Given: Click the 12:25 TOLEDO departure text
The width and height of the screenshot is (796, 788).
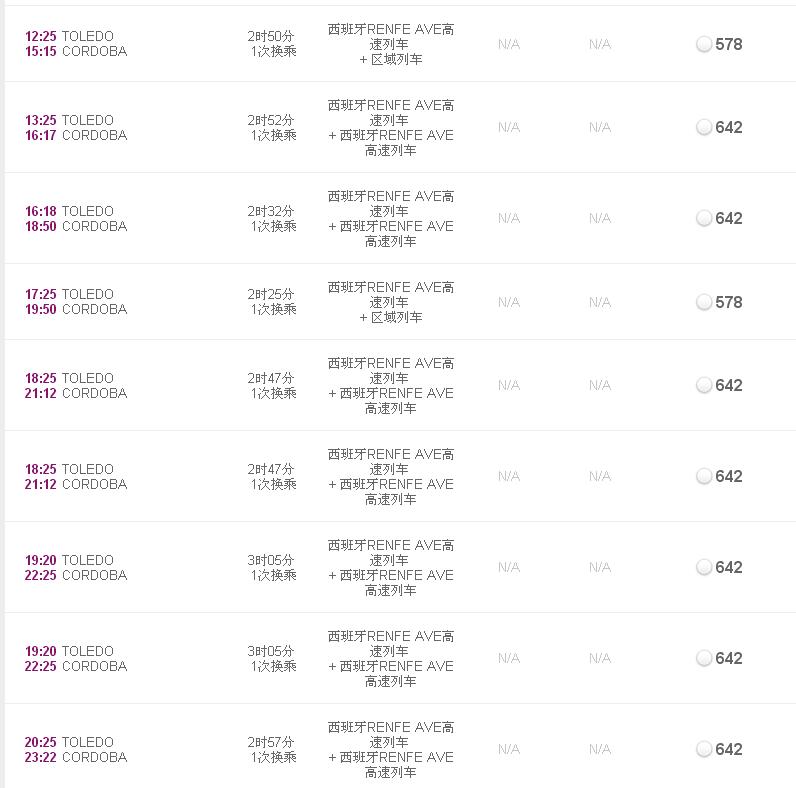Looking at the screenshot, I should pos(69,36).
